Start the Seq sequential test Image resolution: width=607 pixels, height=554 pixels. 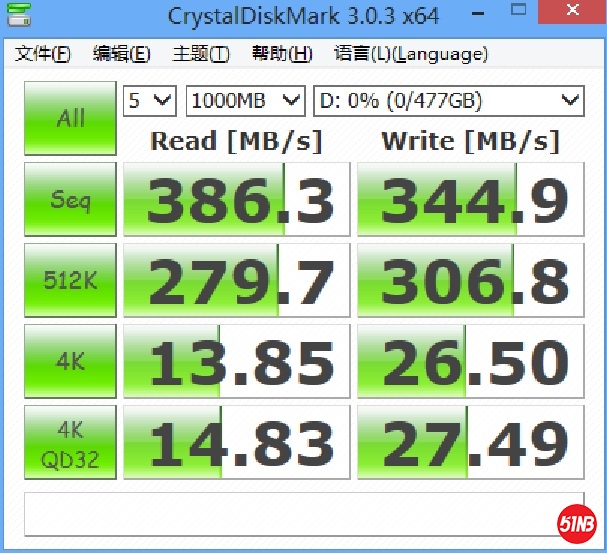(x=70, y=200)
